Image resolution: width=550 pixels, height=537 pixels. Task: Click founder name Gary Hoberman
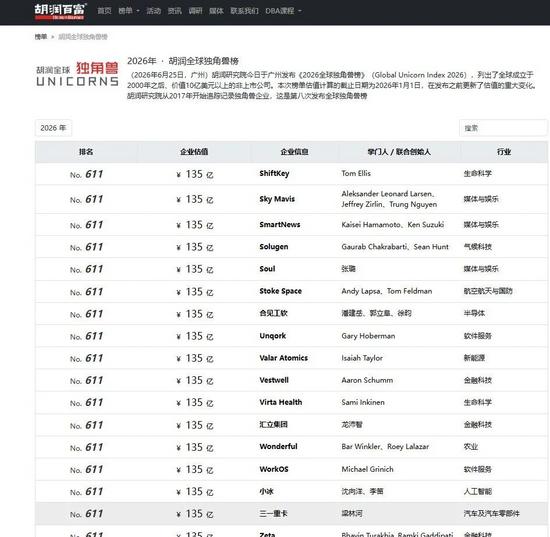click(x=368, y=336)
